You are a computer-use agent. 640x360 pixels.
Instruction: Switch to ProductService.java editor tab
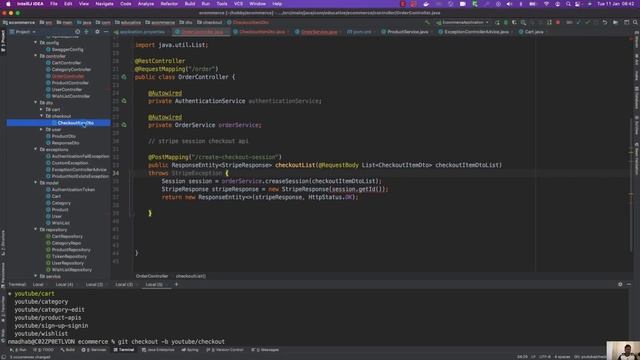[406, 31]
